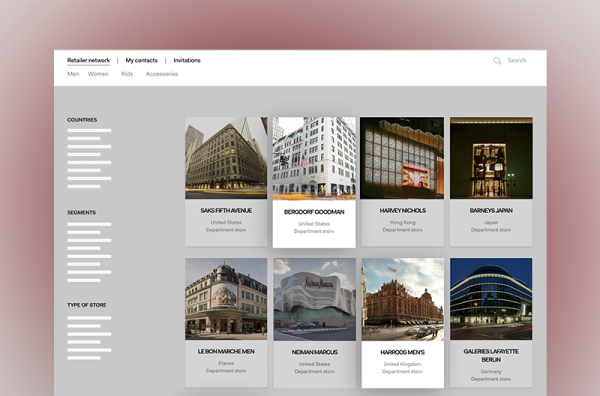Screen dimensions: 600x396
Task: Click the search magnifier icon
Action: click(x=497, y=61)
